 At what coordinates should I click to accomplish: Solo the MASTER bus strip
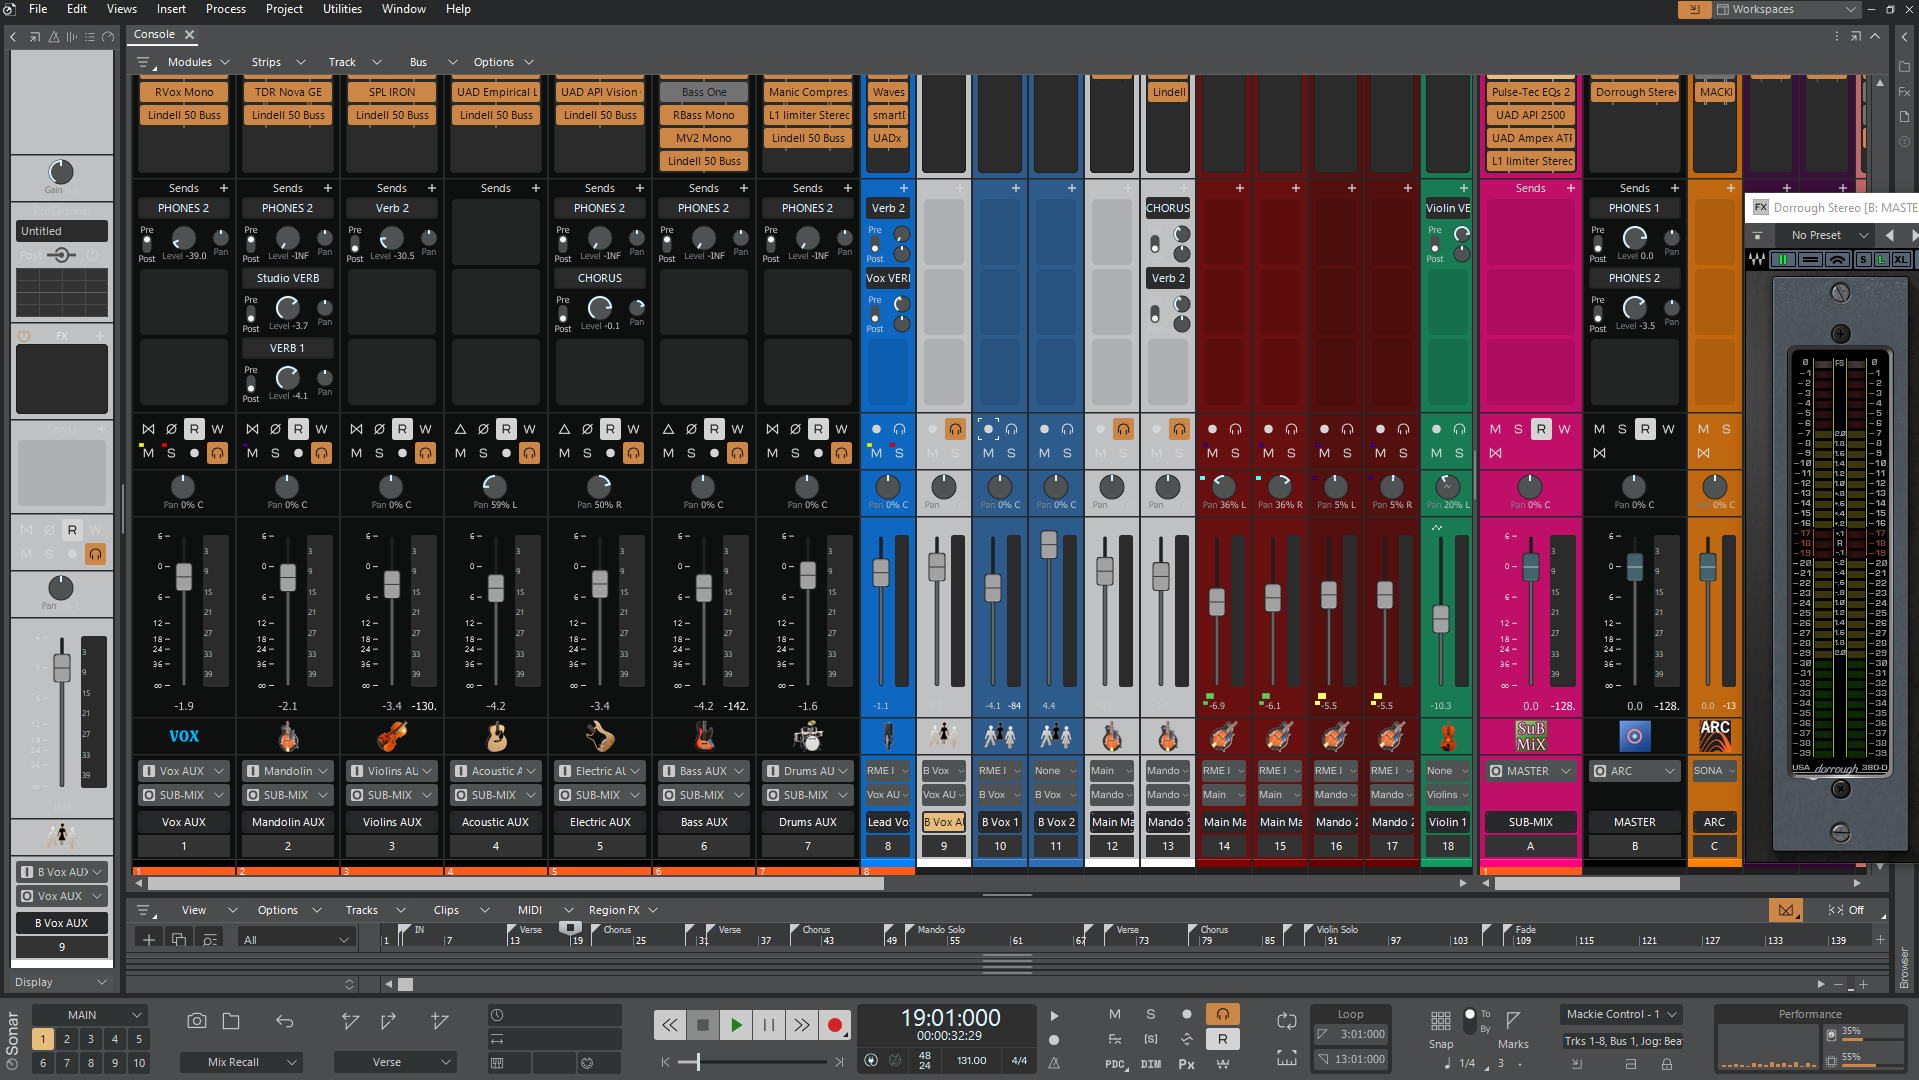click(1622, 429)
